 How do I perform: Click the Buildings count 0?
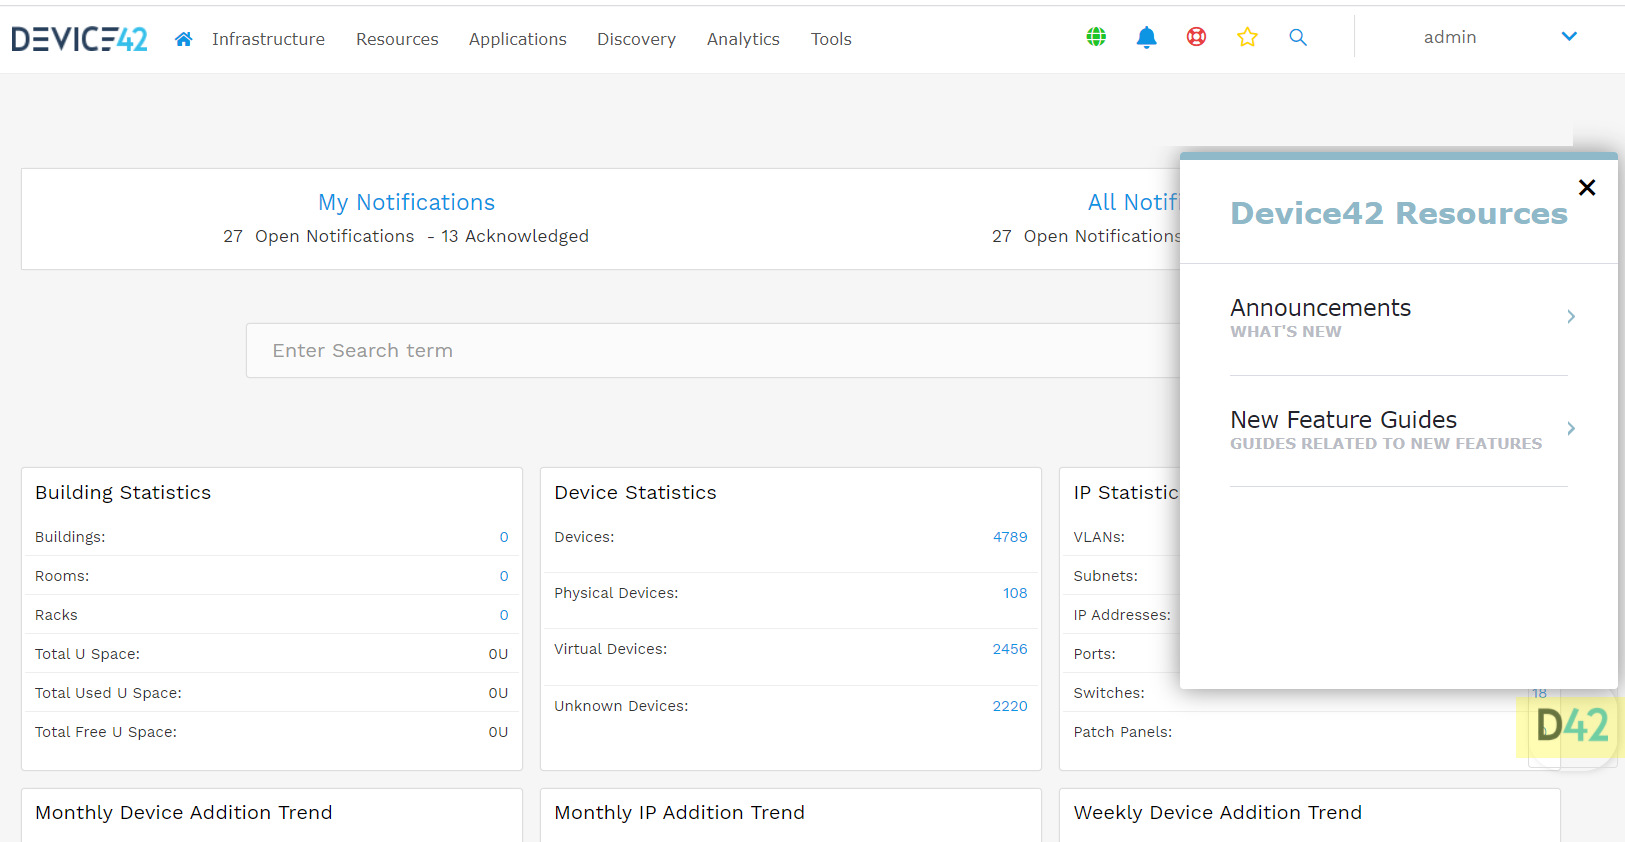(x=504, y=537)
